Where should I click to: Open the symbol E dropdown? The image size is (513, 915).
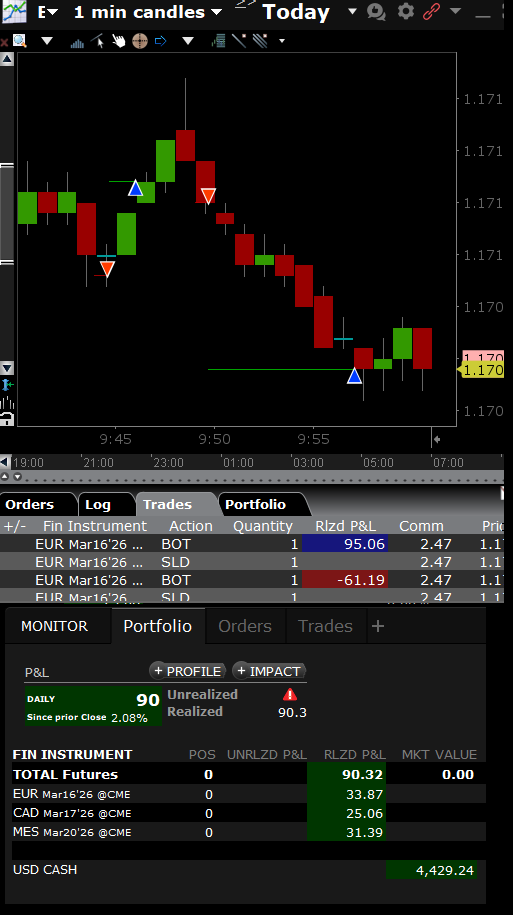click(47, 12)
